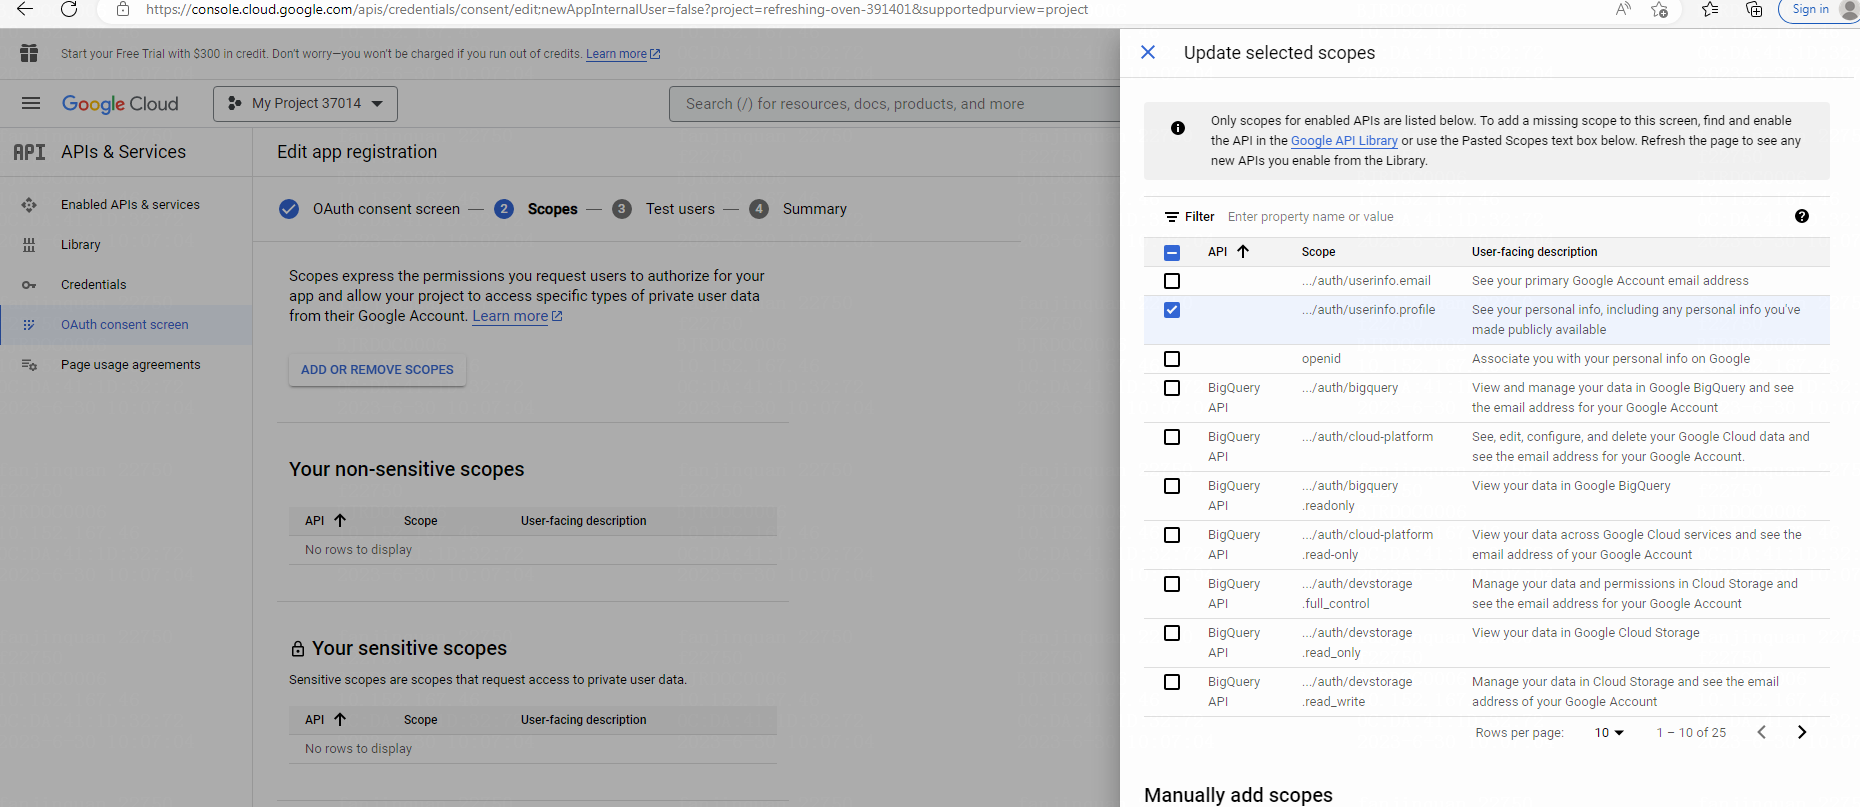Add page to favorites star icon

1660,9
